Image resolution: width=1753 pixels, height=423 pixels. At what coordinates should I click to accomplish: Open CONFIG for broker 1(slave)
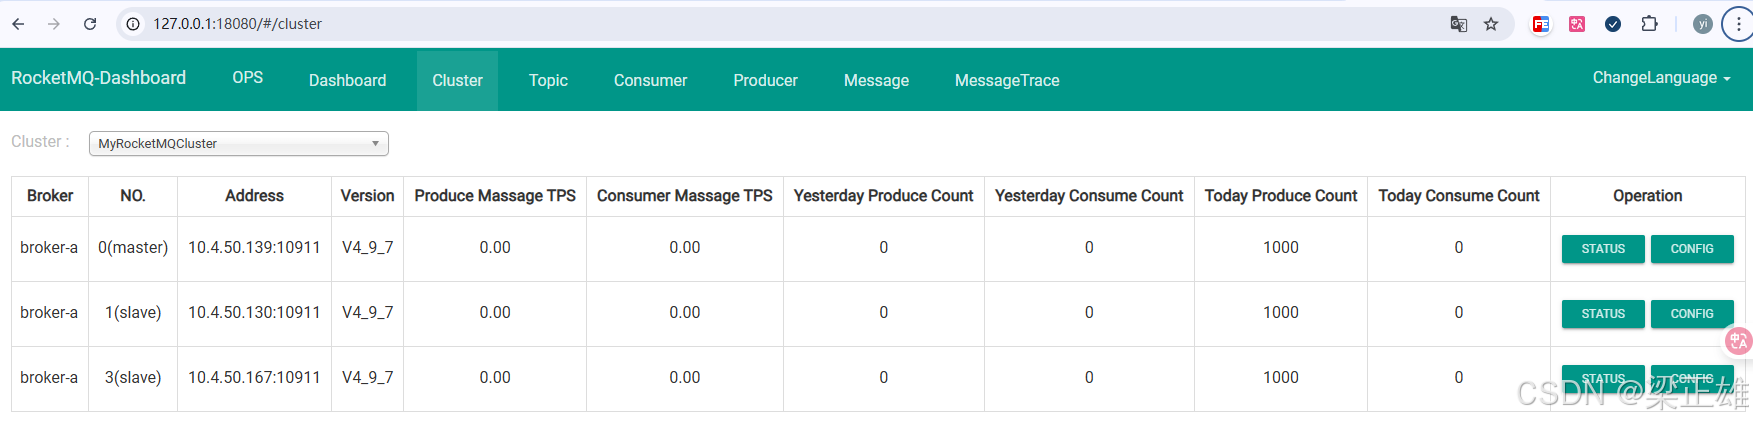(1692, 314)
